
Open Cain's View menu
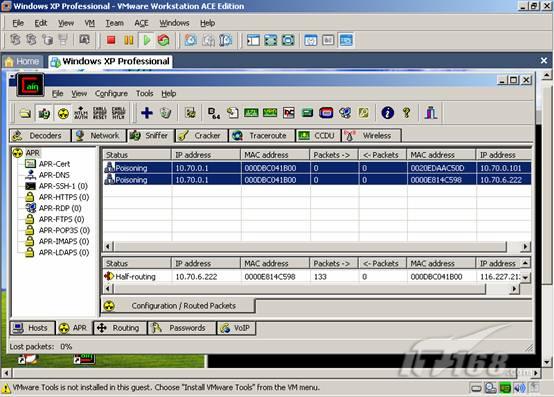(x=79, y=94)
